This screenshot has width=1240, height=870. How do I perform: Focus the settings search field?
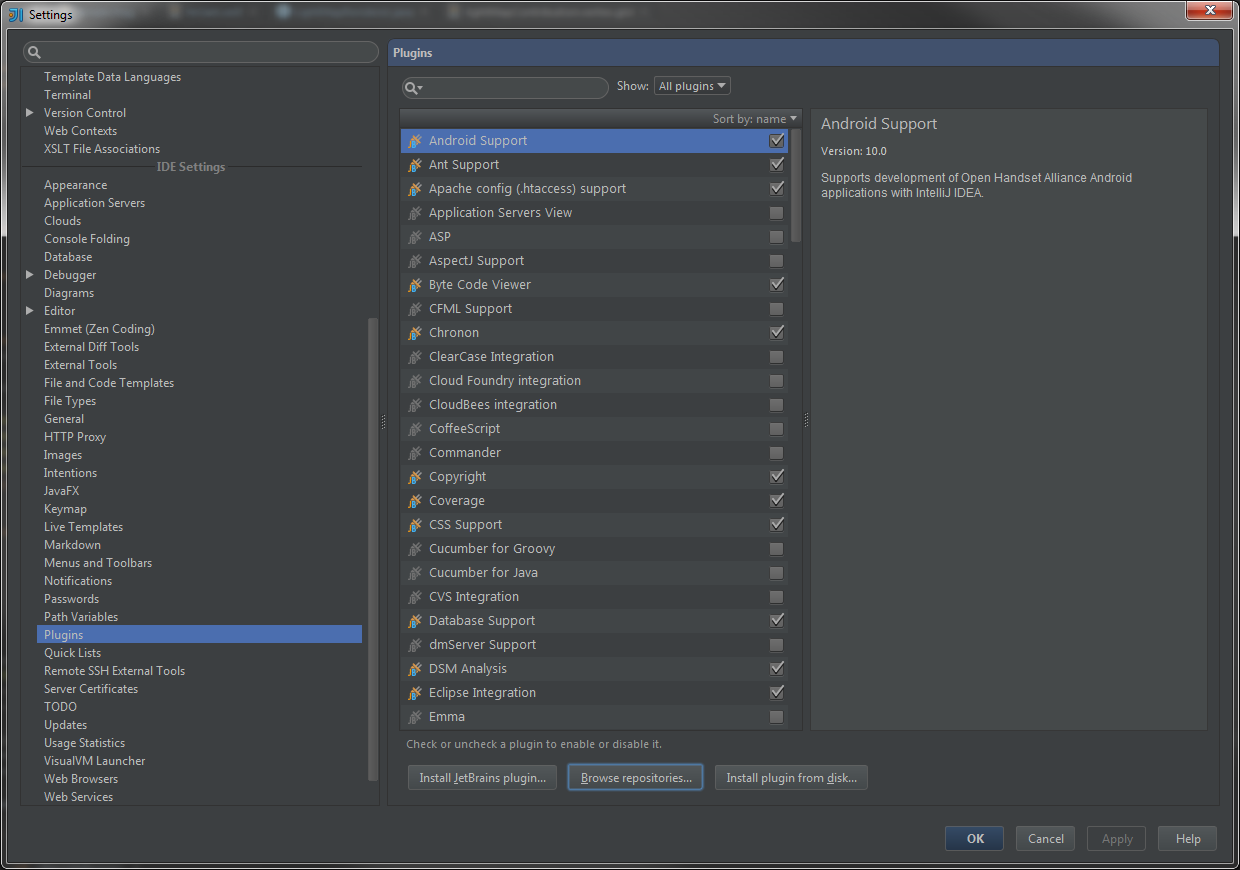click(x=201, y=52)
